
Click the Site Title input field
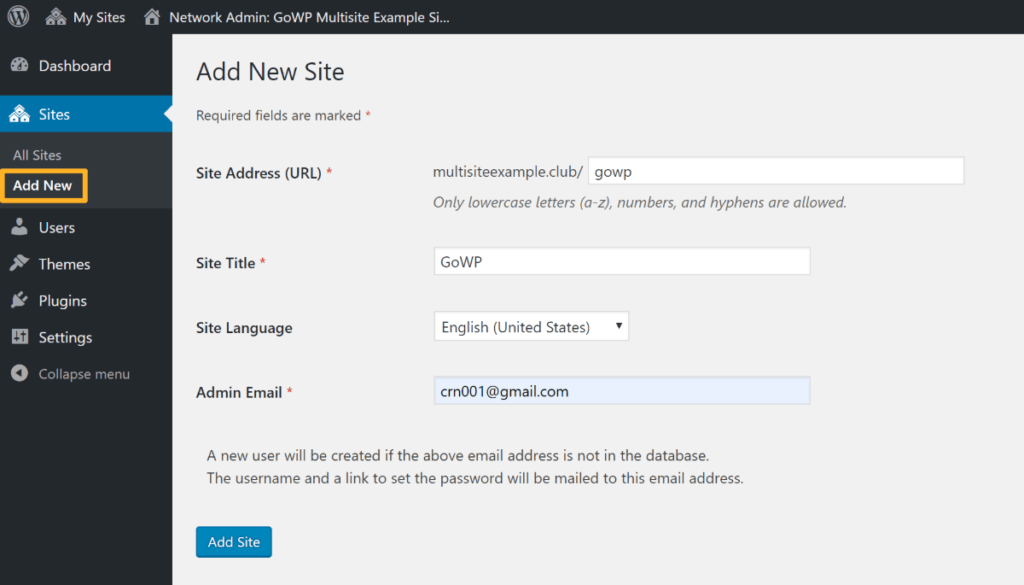click(622, 261)
